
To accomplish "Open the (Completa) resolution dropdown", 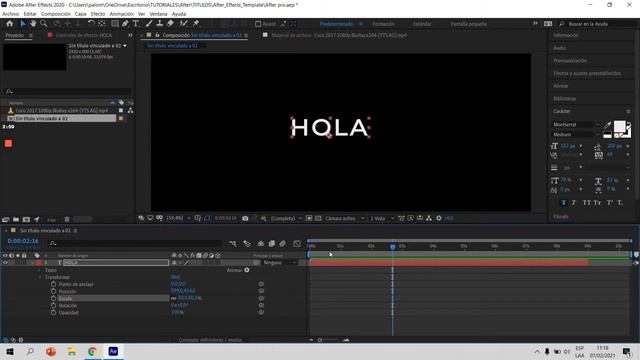I will tap(286, 218).
